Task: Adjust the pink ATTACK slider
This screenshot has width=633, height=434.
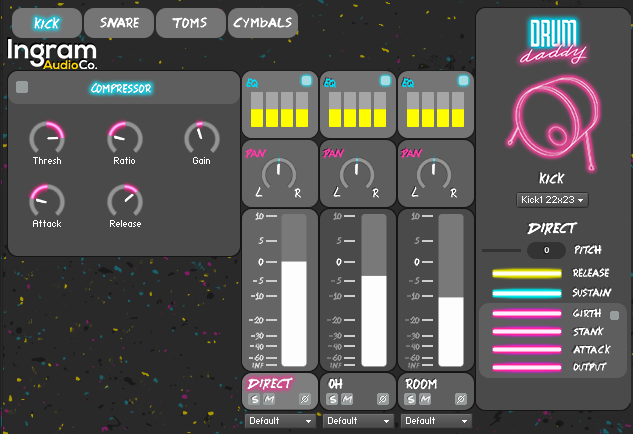Action: click(527, 350)
